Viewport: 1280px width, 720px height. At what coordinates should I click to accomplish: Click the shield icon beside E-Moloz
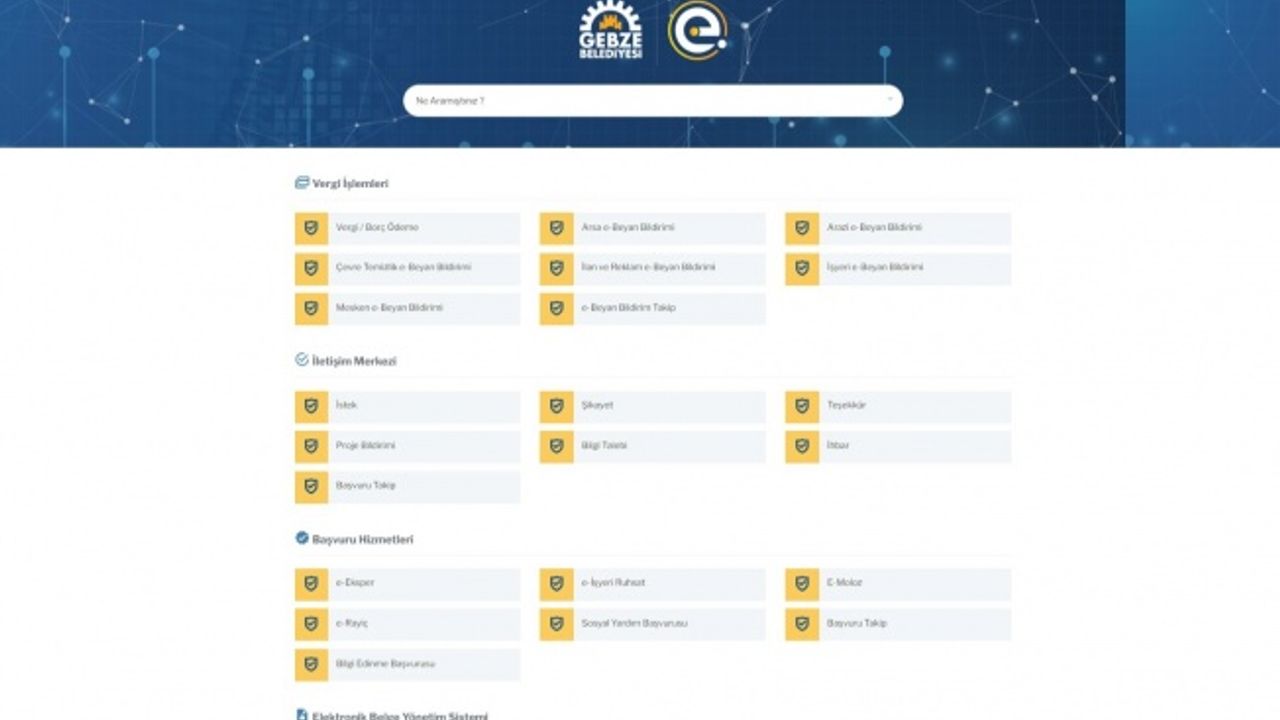(x=801, y=584)
